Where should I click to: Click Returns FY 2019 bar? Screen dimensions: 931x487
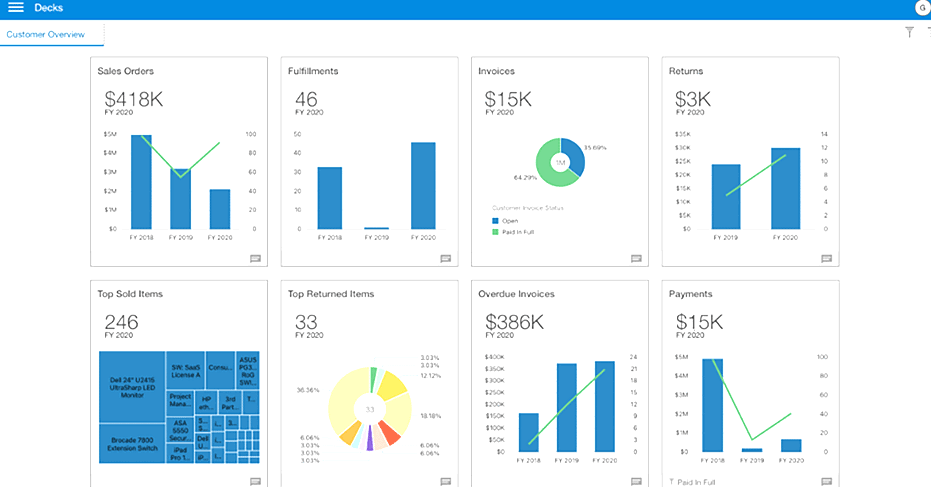click(x=726, y=197)
